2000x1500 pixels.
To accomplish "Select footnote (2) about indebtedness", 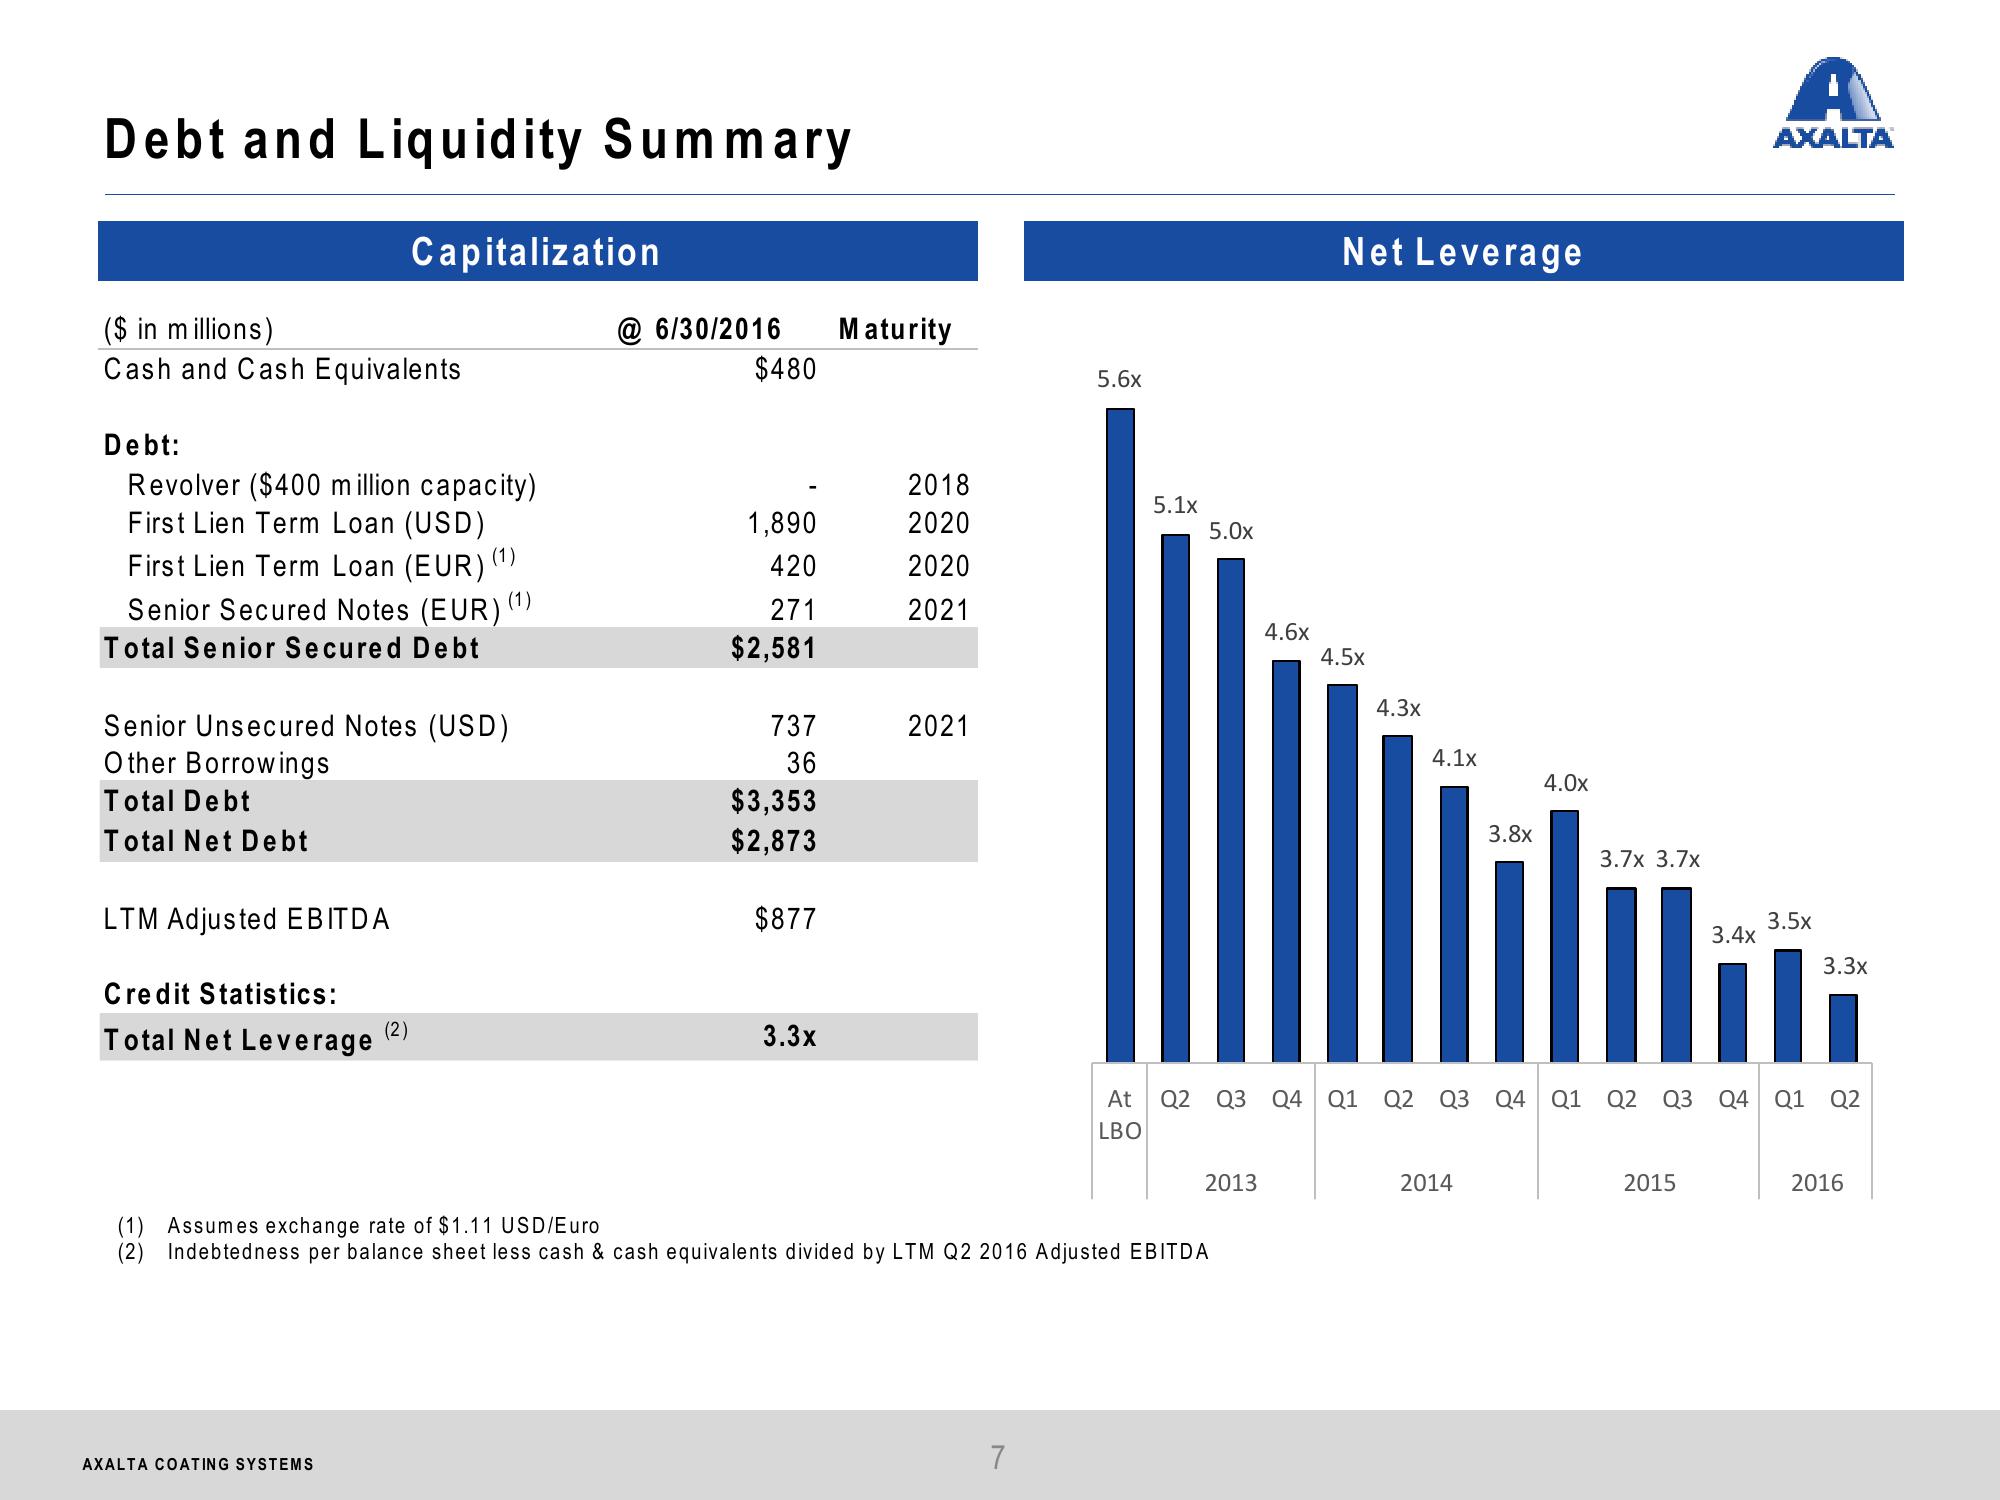I will 663,1251.
